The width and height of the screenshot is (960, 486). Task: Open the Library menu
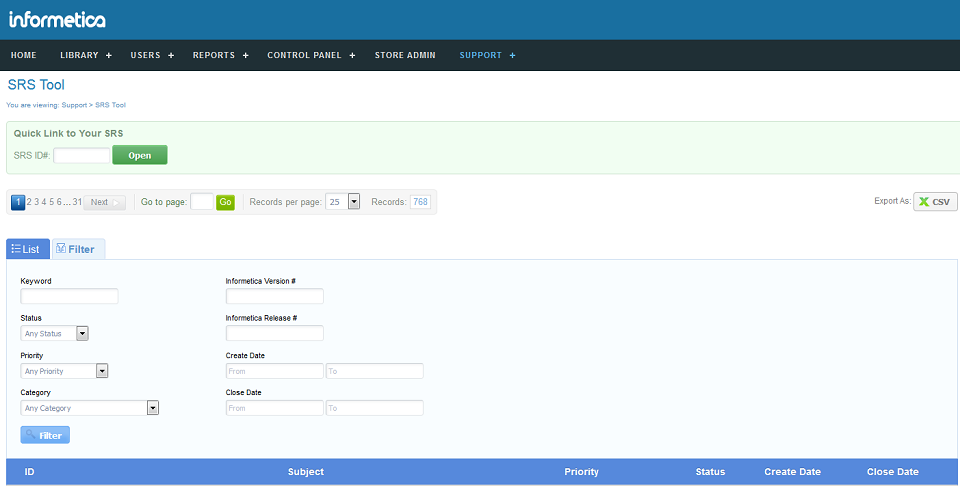pyautogui.click(x=79, y=55)
